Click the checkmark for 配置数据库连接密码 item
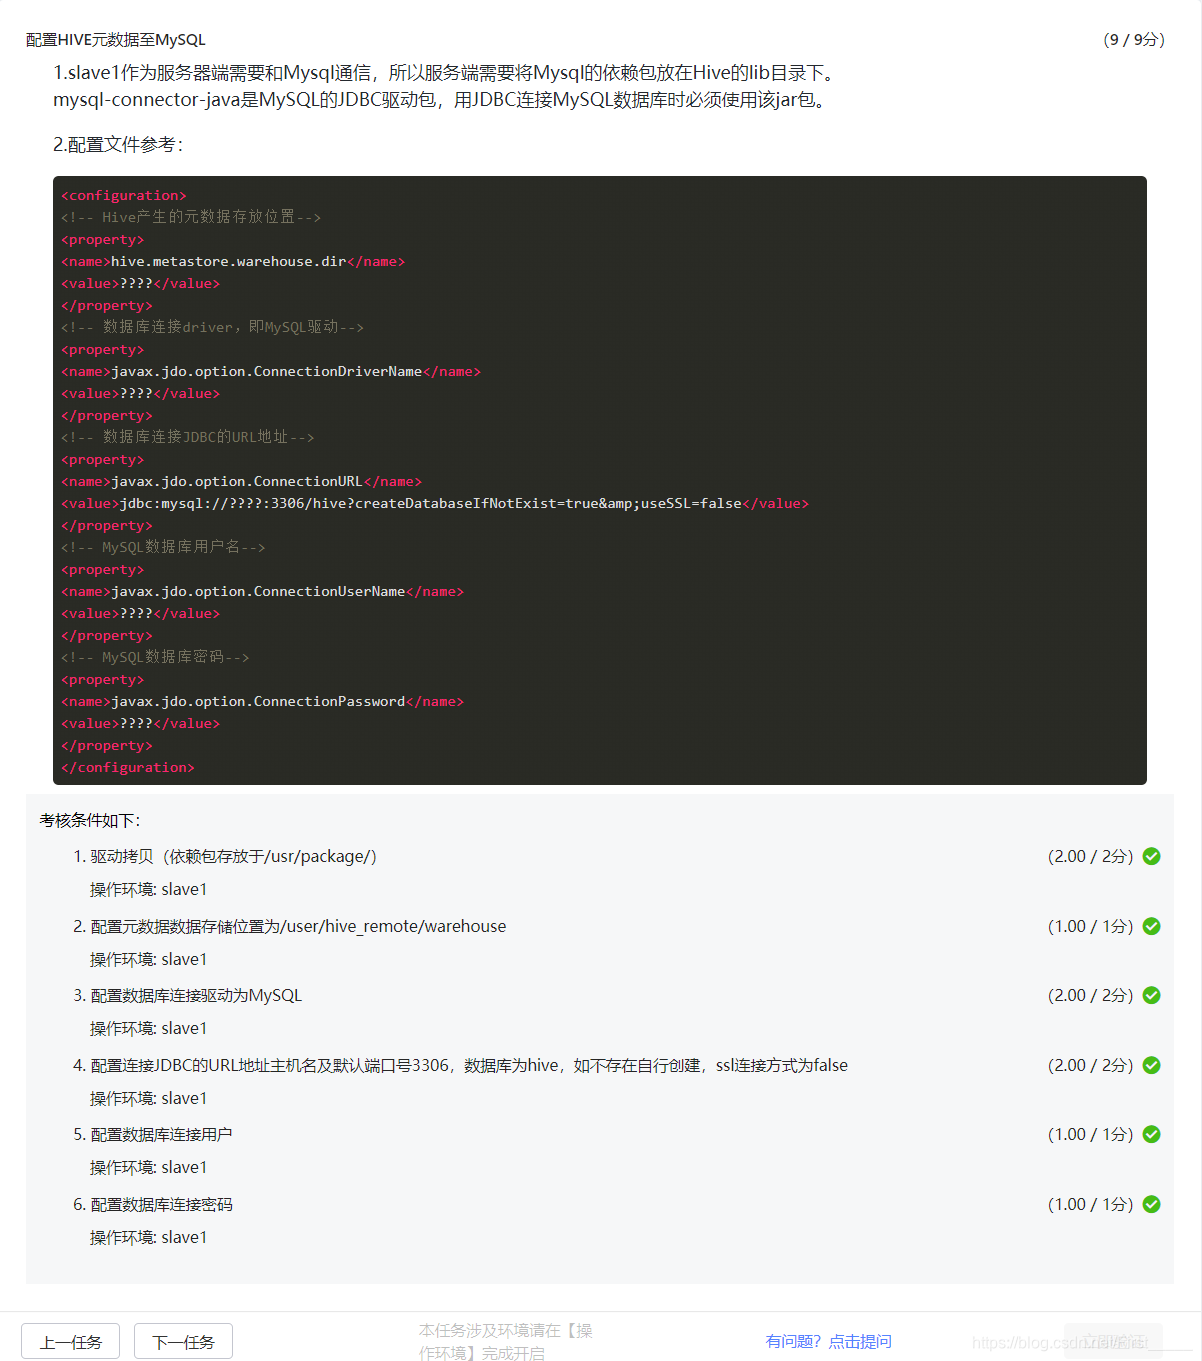Image resolution: width=1202 pixels, height=1361 pixels. coord(1151,1204)
